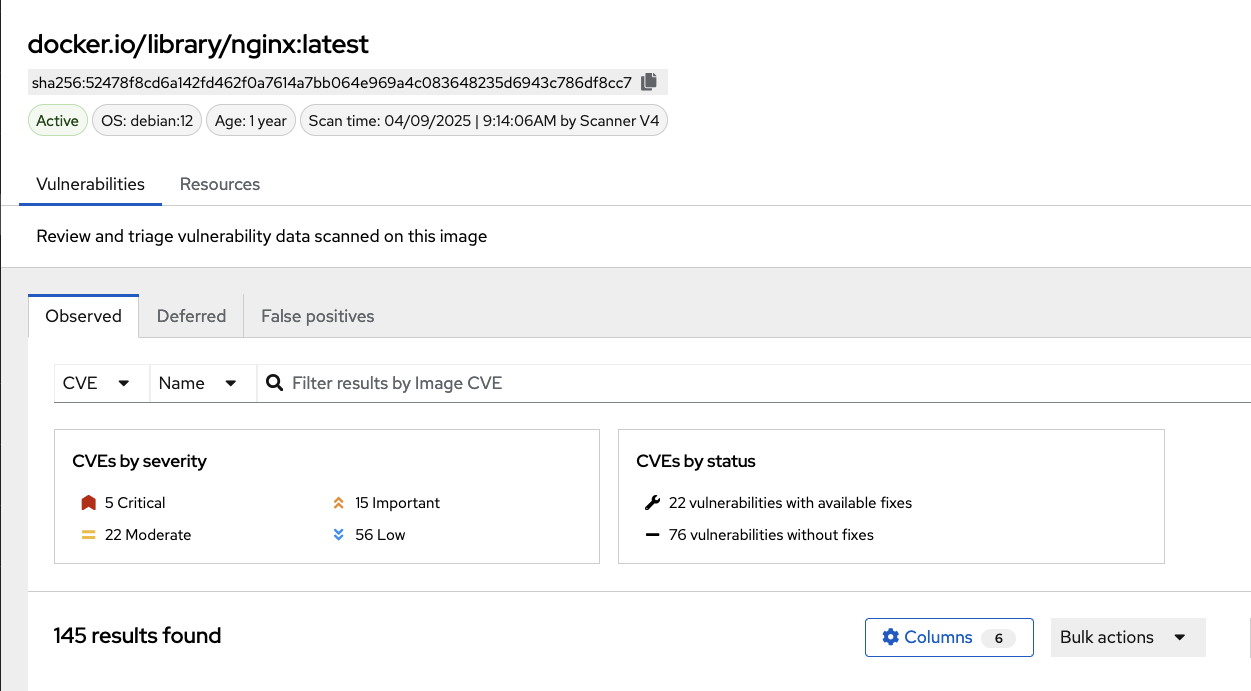Click the Moderate severity yellow bars icon
1251x691 pixels.
(88, 535)
